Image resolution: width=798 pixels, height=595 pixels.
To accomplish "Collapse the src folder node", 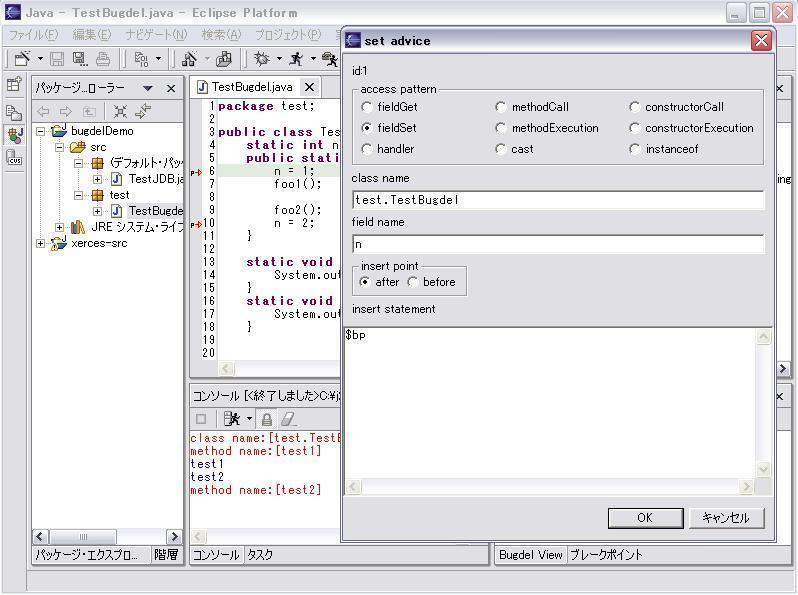I will tap(60, 148).
